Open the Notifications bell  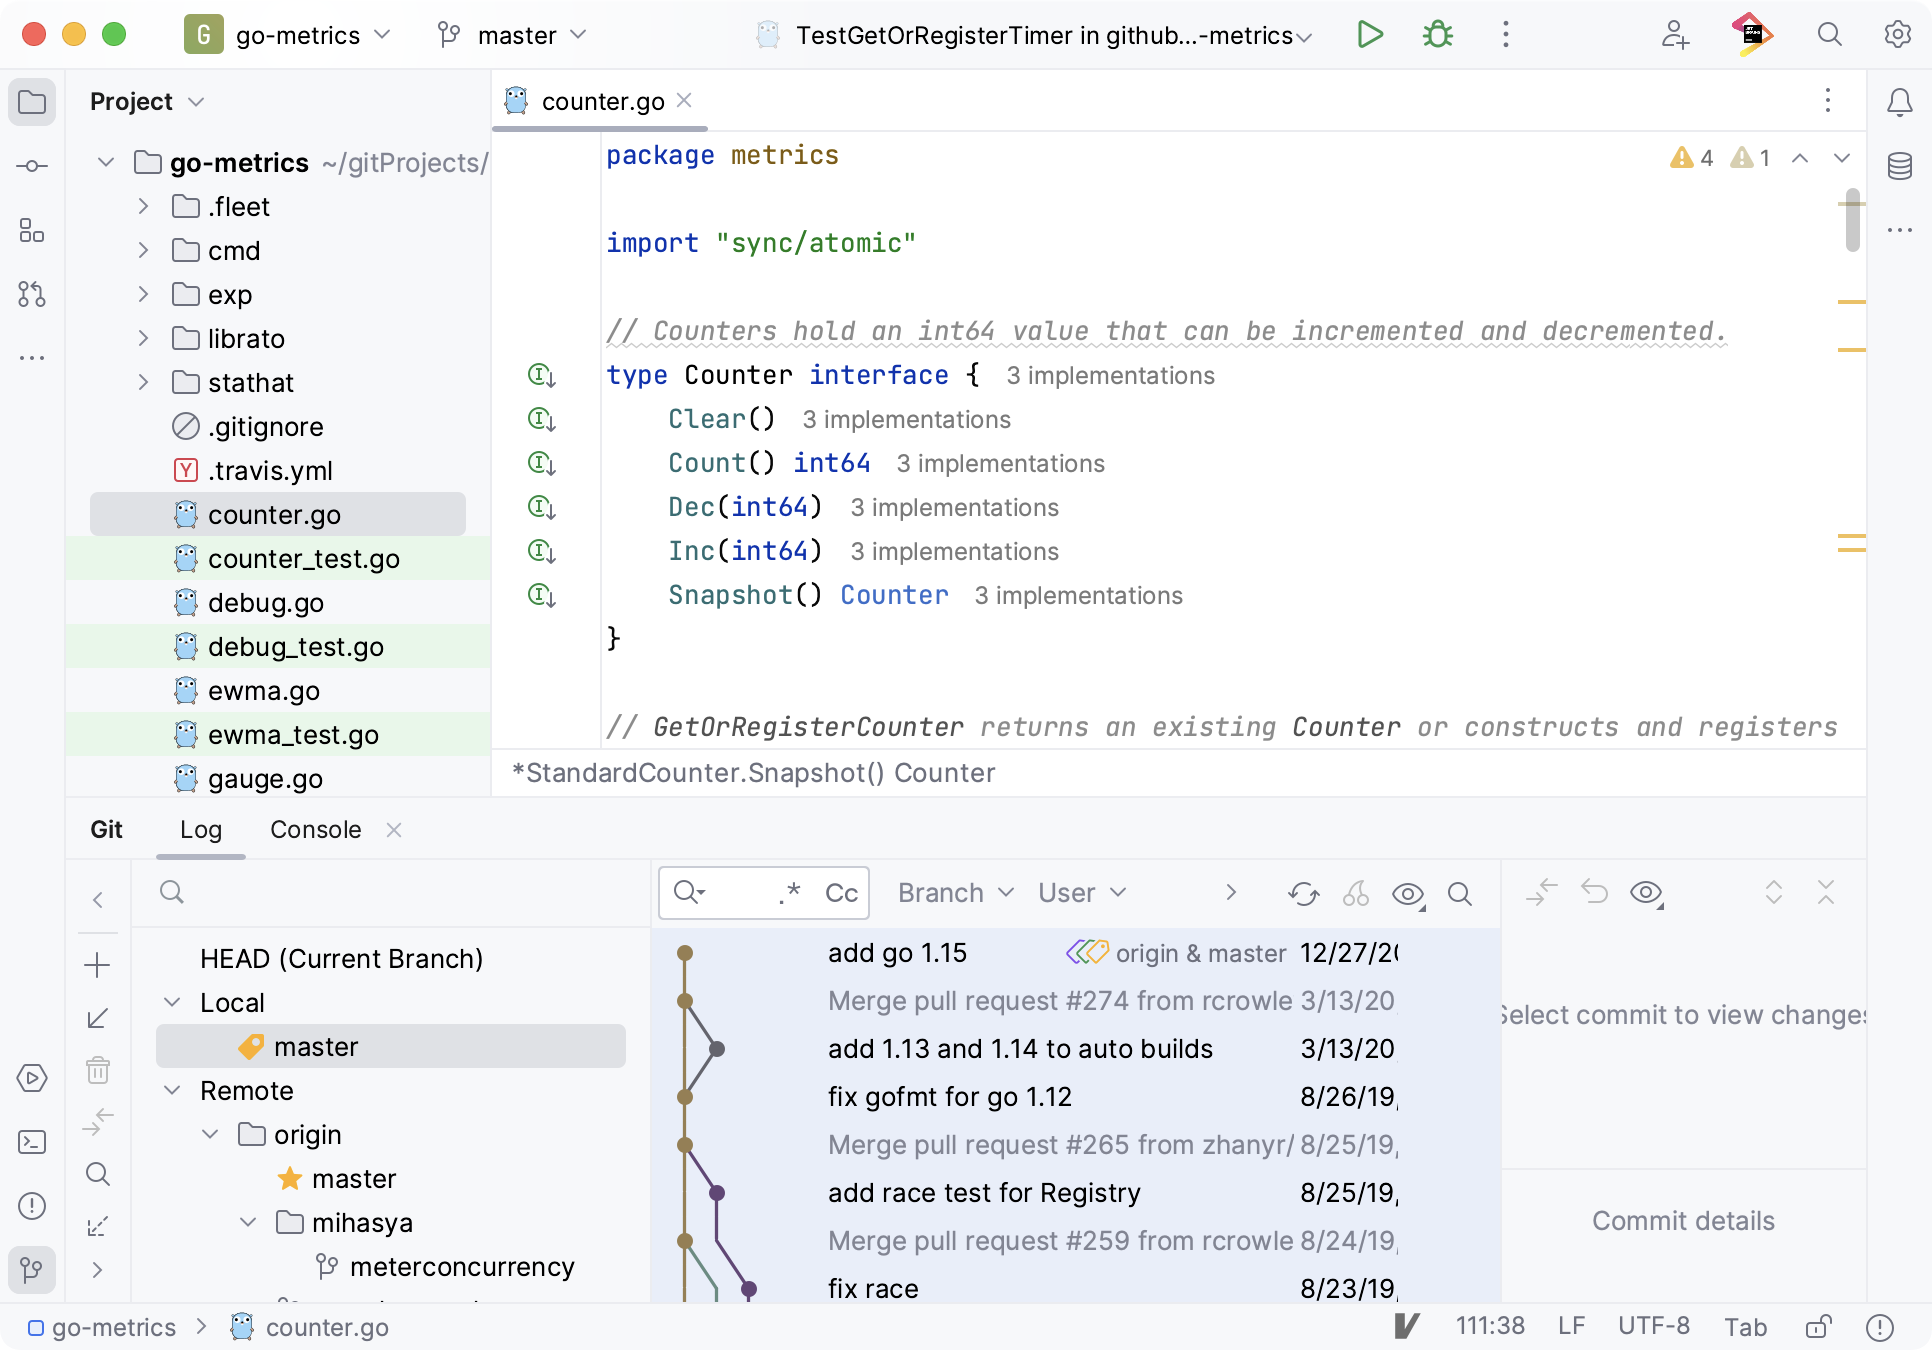click(x=1901, y=101)
